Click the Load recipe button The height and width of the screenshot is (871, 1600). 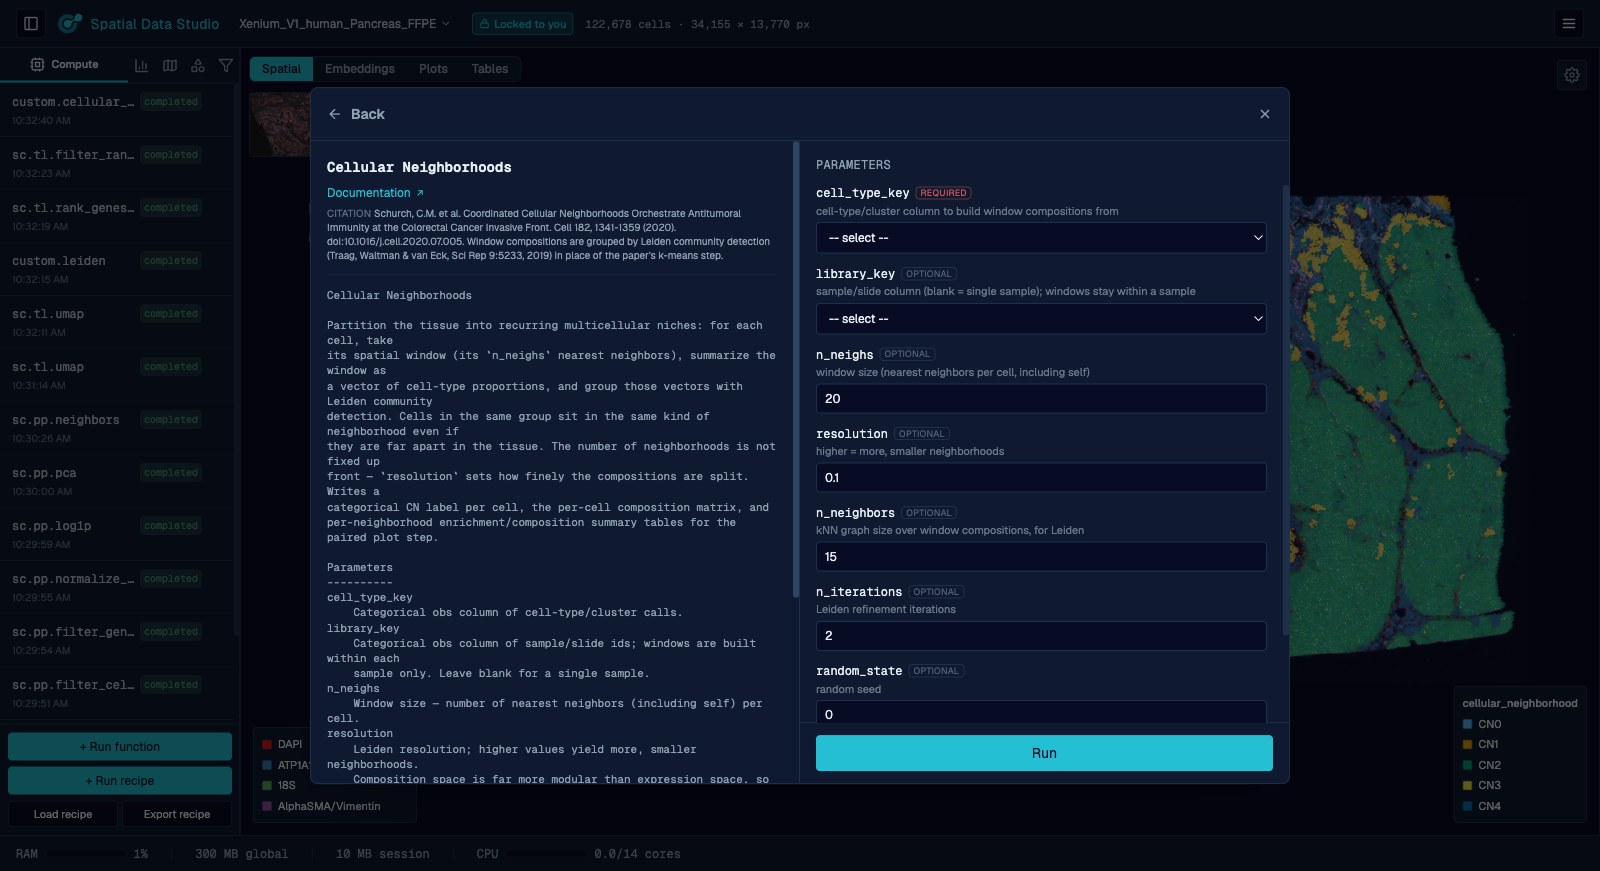tap(63, 814)
